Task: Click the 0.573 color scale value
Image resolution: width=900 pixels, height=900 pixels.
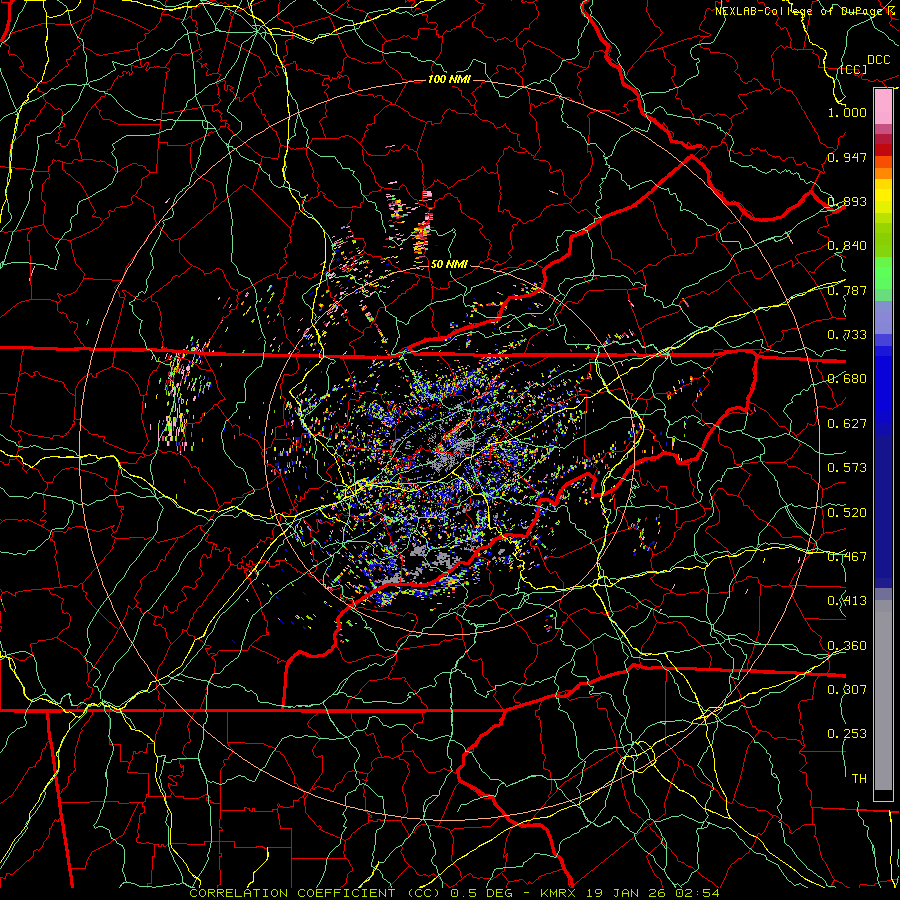Action: click(x=847, y=468)
